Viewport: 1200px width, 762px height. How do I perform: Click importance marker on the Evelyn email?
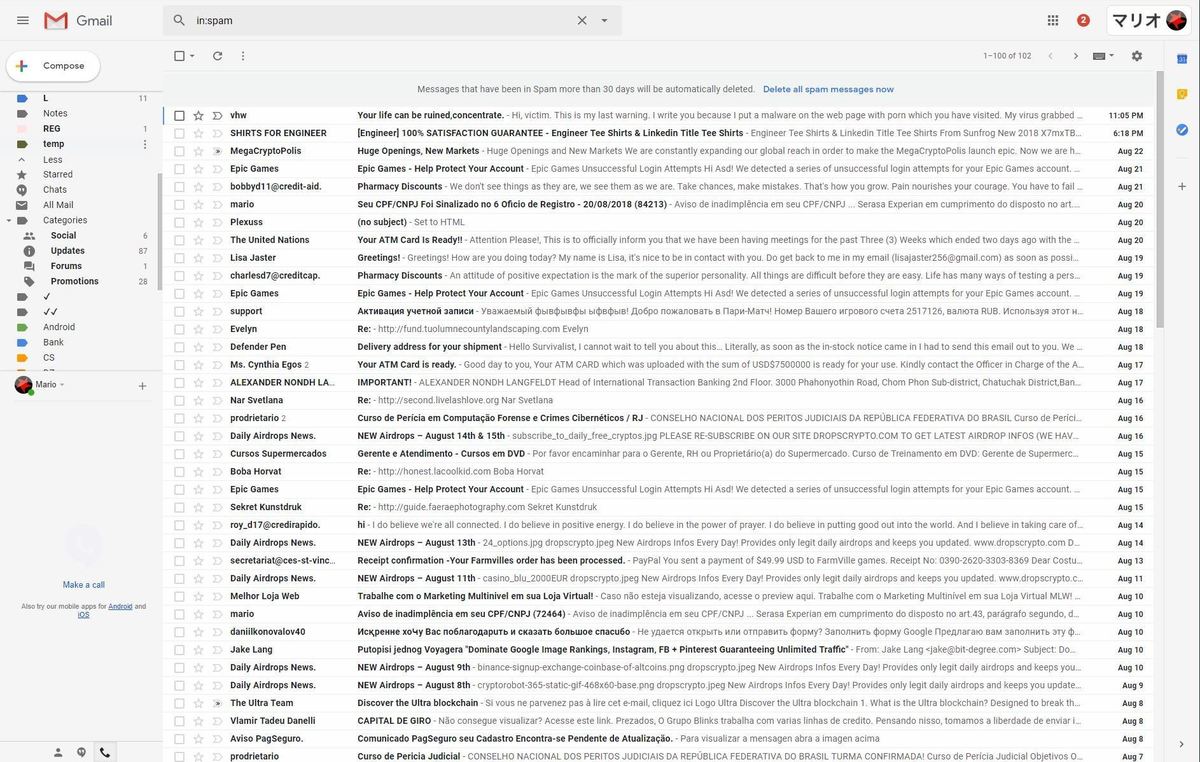[217, 329]
